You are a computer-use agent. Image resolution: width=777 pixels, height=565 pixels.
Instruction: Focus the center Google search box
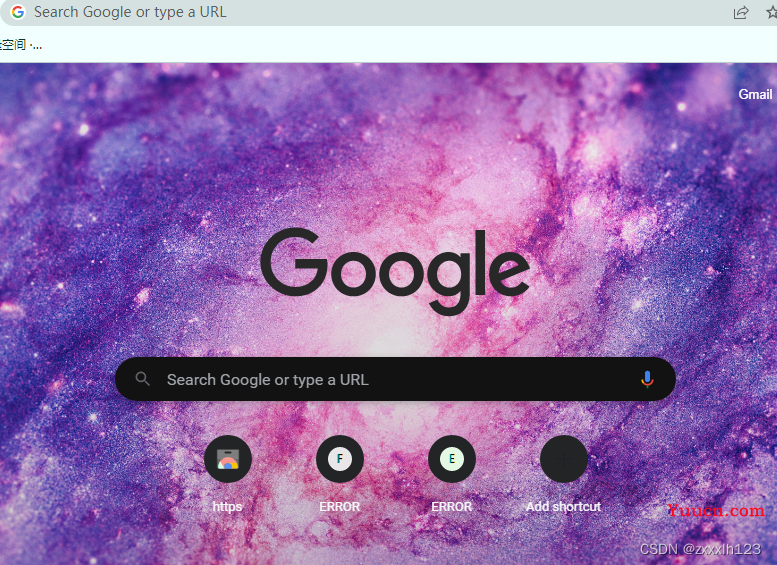(x=395, y=379)
